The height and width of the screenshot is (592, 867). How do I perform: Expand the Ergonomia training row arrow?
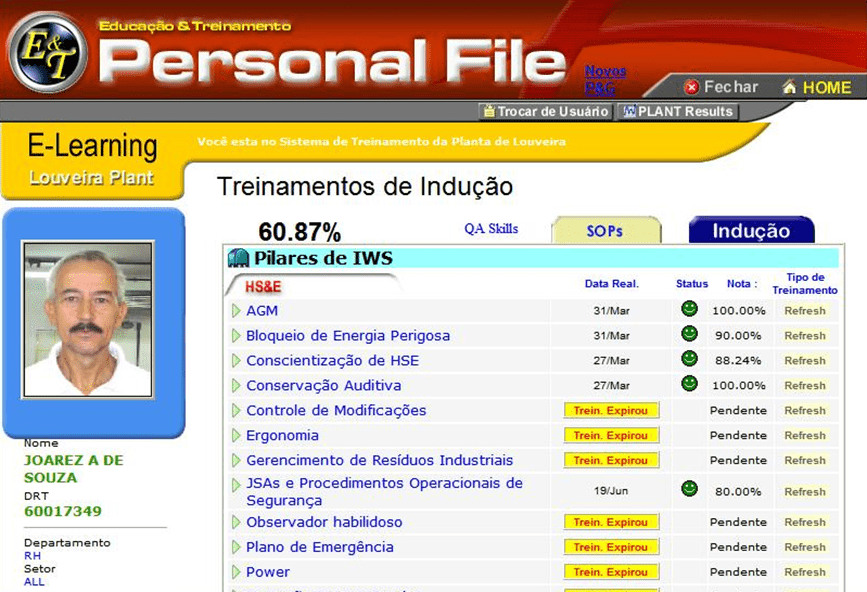pyautogui.click(x=236, y=436)
